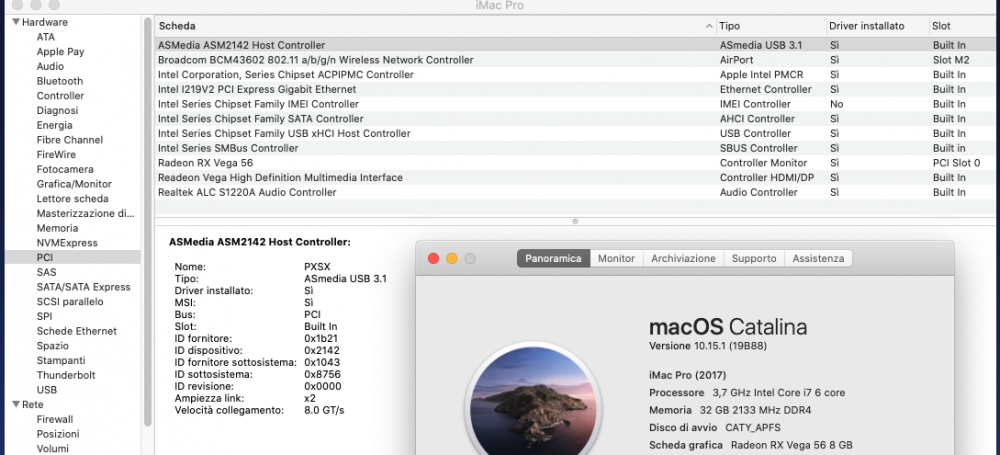The width and height of the screenshot is (1000, 455).
Task: Select Broadcom BCM43602 Wireless Network Controller row
Action: tap(575, 60)
